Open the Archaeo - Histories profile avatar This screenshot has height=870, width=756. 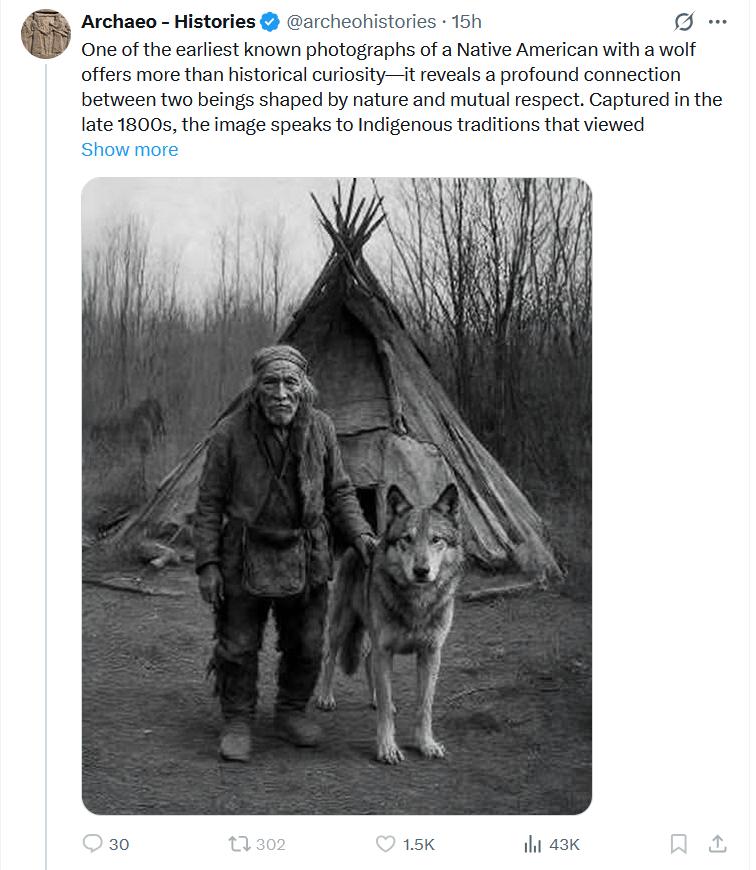pyautogui.click(x=45, y=34)
